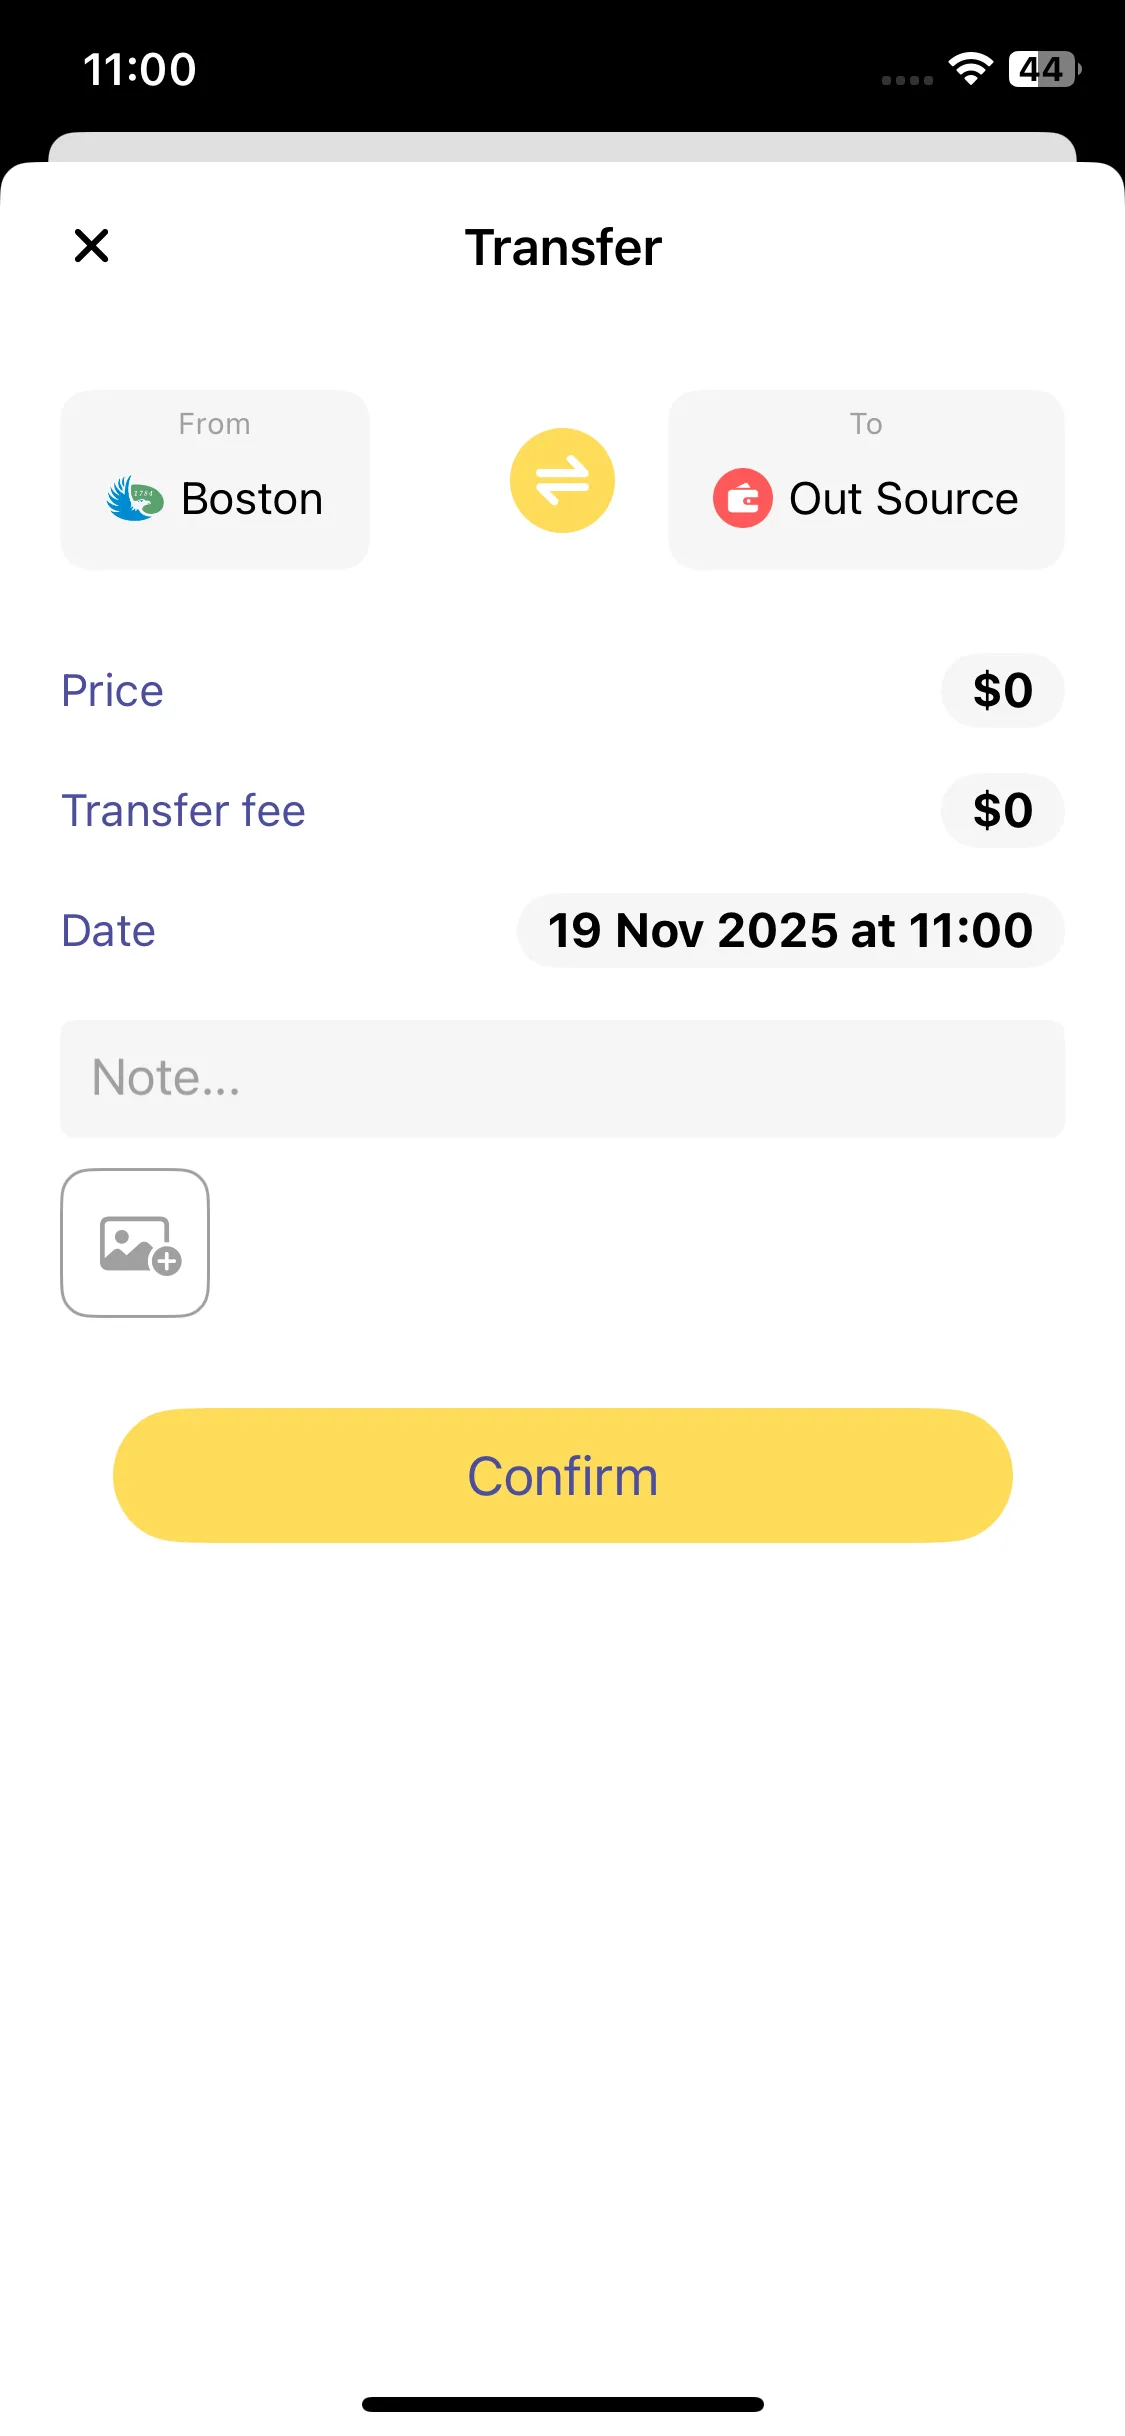
Task: Tap the status bar clock
Action: click(x=140, y=70)
